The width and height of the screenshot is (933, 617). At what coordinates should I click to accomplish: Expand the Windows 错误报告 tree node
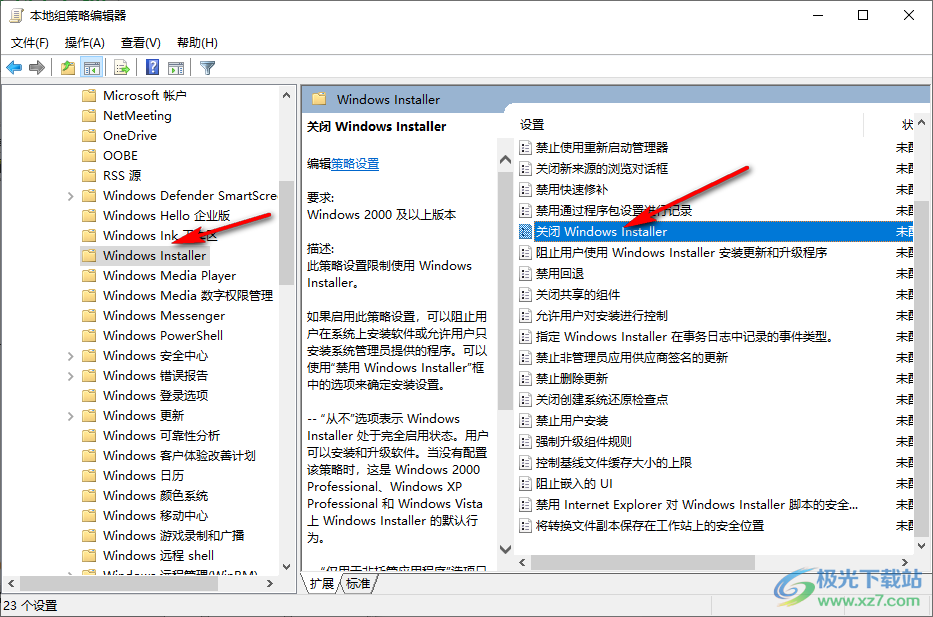click(x=70, y=375)
